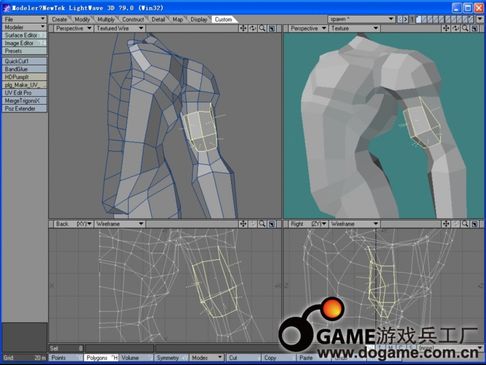The image size is (486, 365).
Task: Open the Presets panel
Action: coord(24,51)
